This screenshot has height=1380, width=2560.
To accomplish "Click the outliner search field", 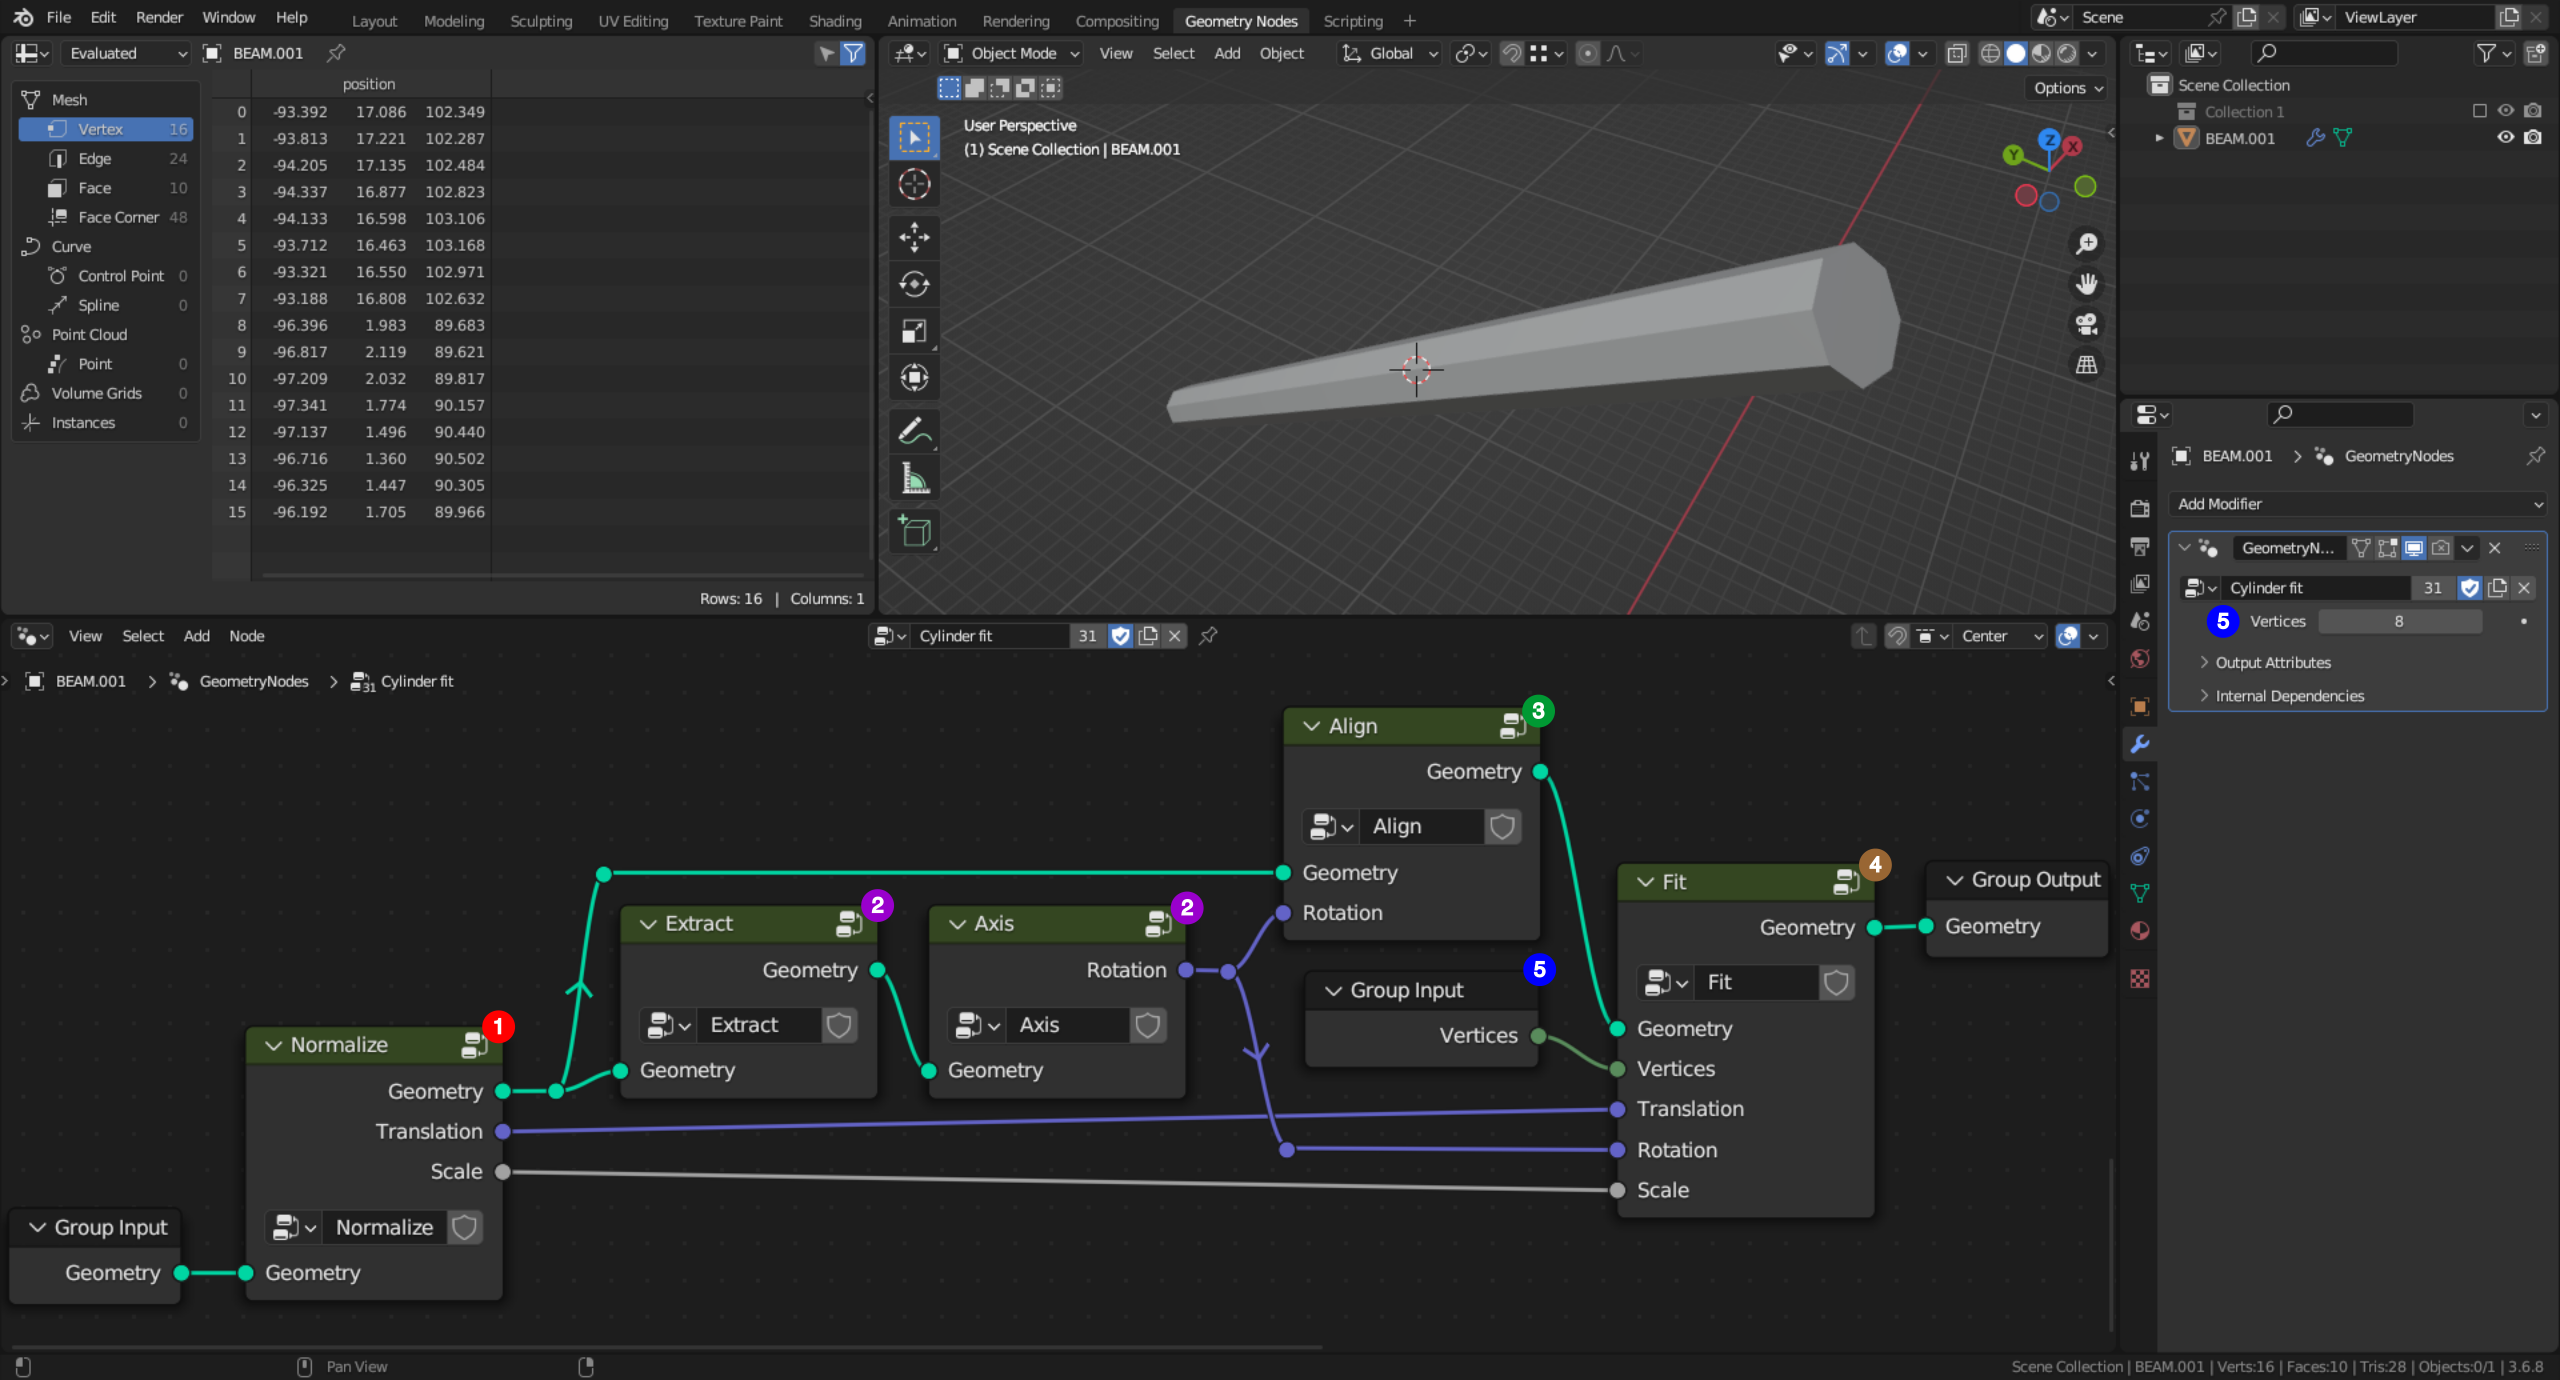I will pyautogui.click(x=2323, y=53).
